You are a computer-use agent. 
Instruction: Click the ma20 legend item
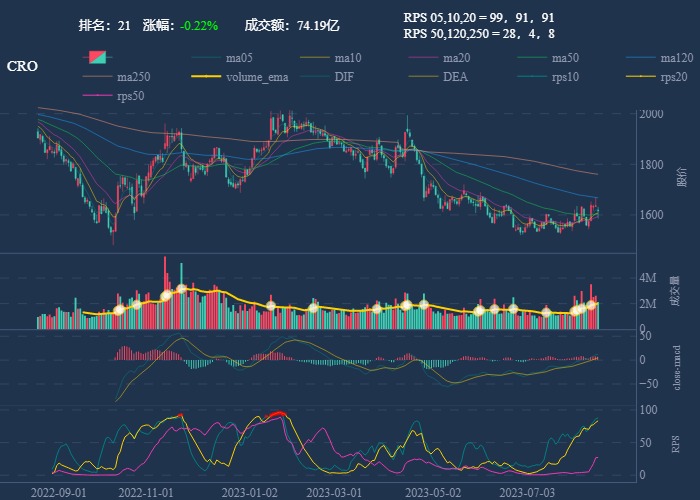tap(456, 57)
